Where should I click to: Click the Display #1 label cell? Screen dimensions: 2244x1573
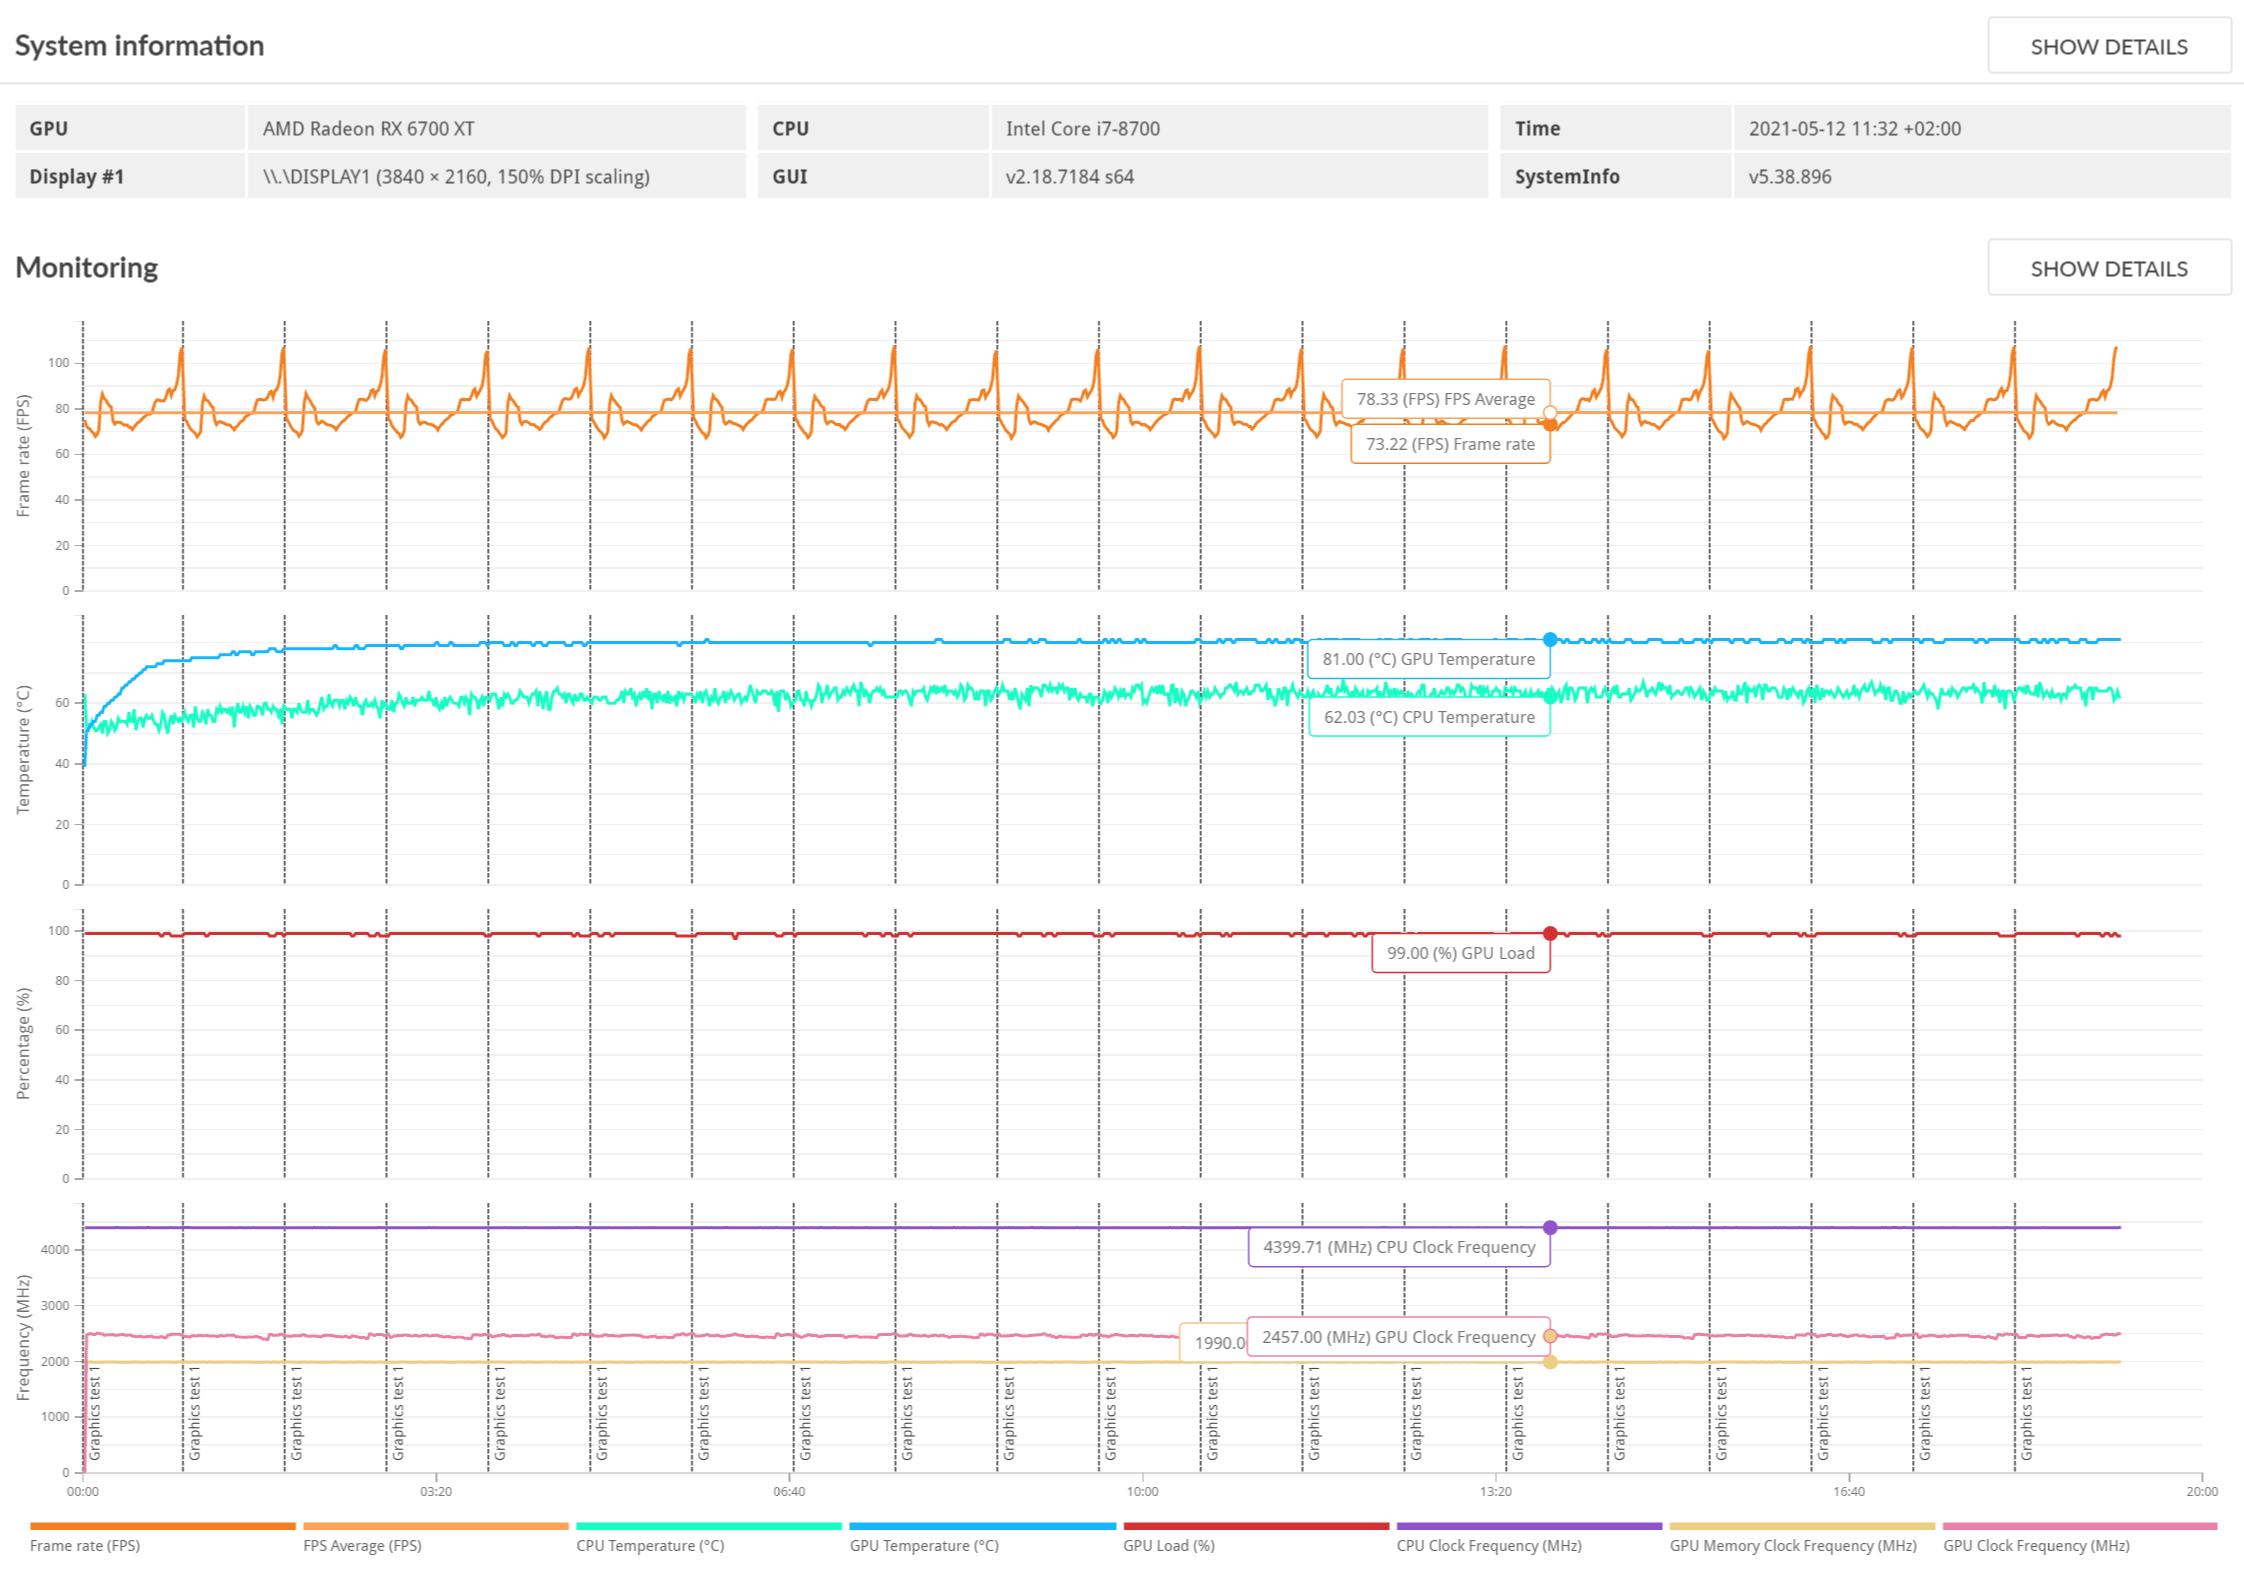(x=130, y=176)
